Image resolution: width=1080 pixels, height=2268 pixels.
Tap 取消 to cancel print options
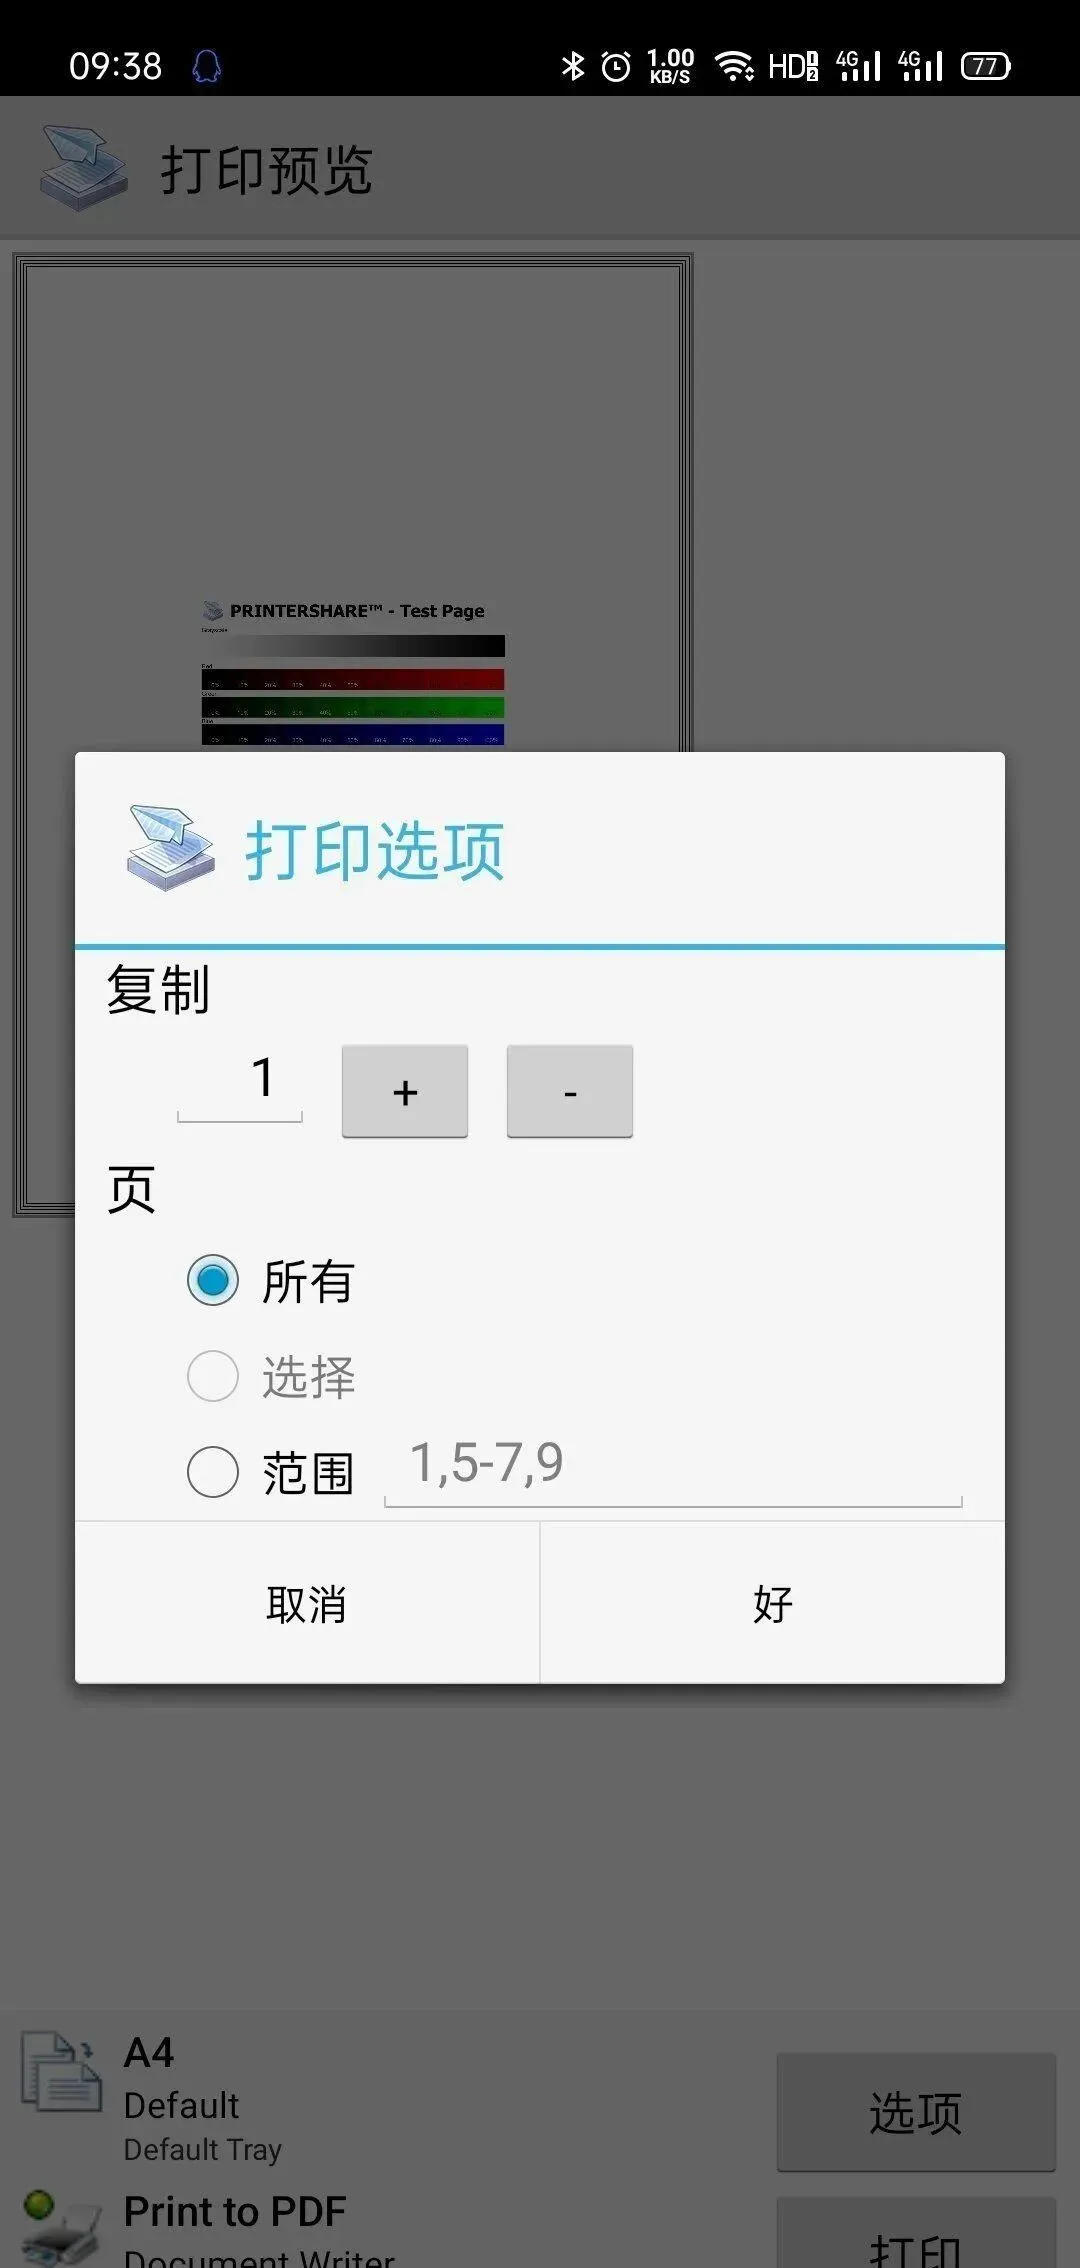pyautogui.click(x=307, y=1603)
